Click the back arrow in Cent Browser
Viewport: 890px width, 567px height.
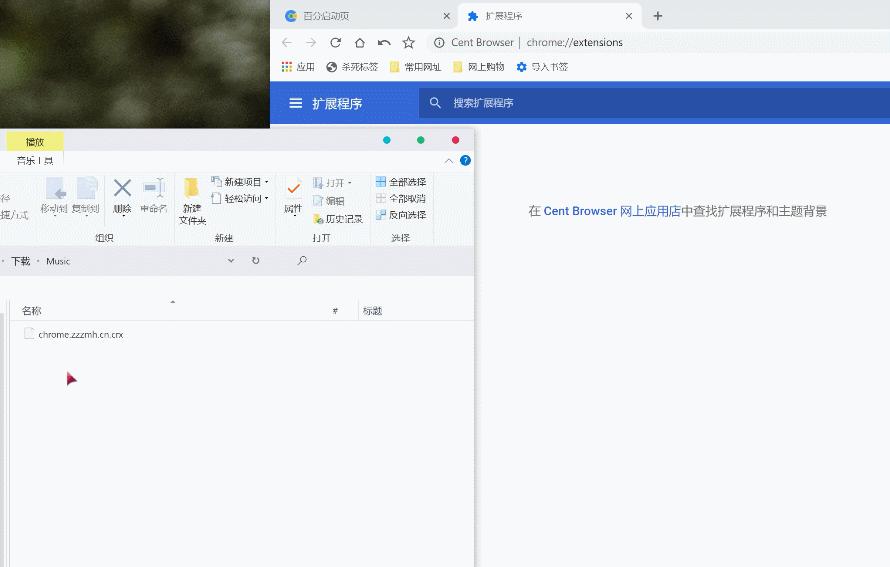[x=287, y=43]
